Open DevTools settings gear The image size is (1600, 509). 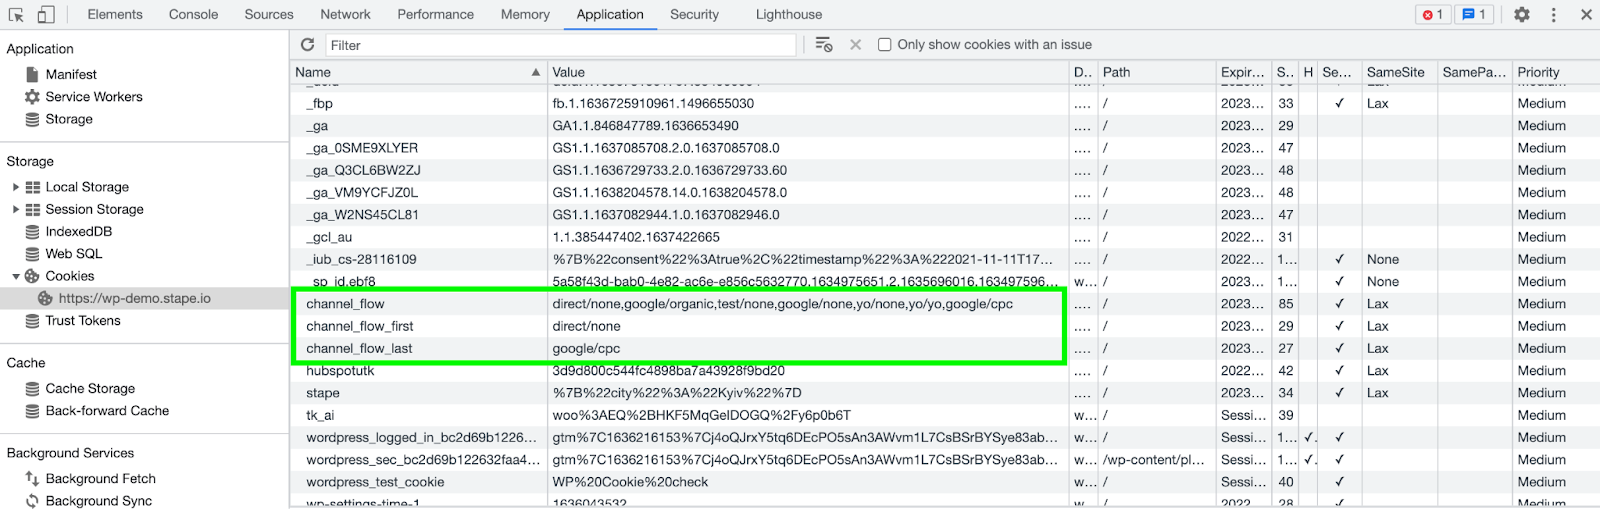(1521, 14)
